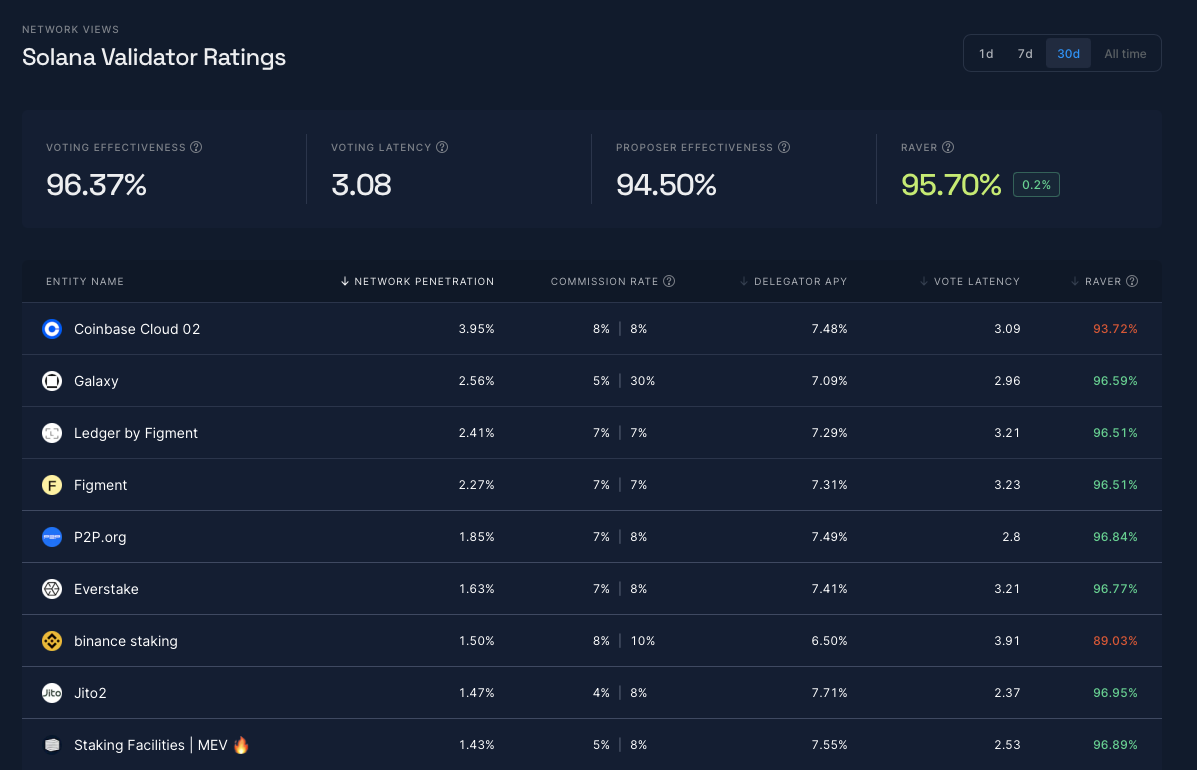
Task: Click the 96.37% voting effectiveness value
Action: (96, 185)
